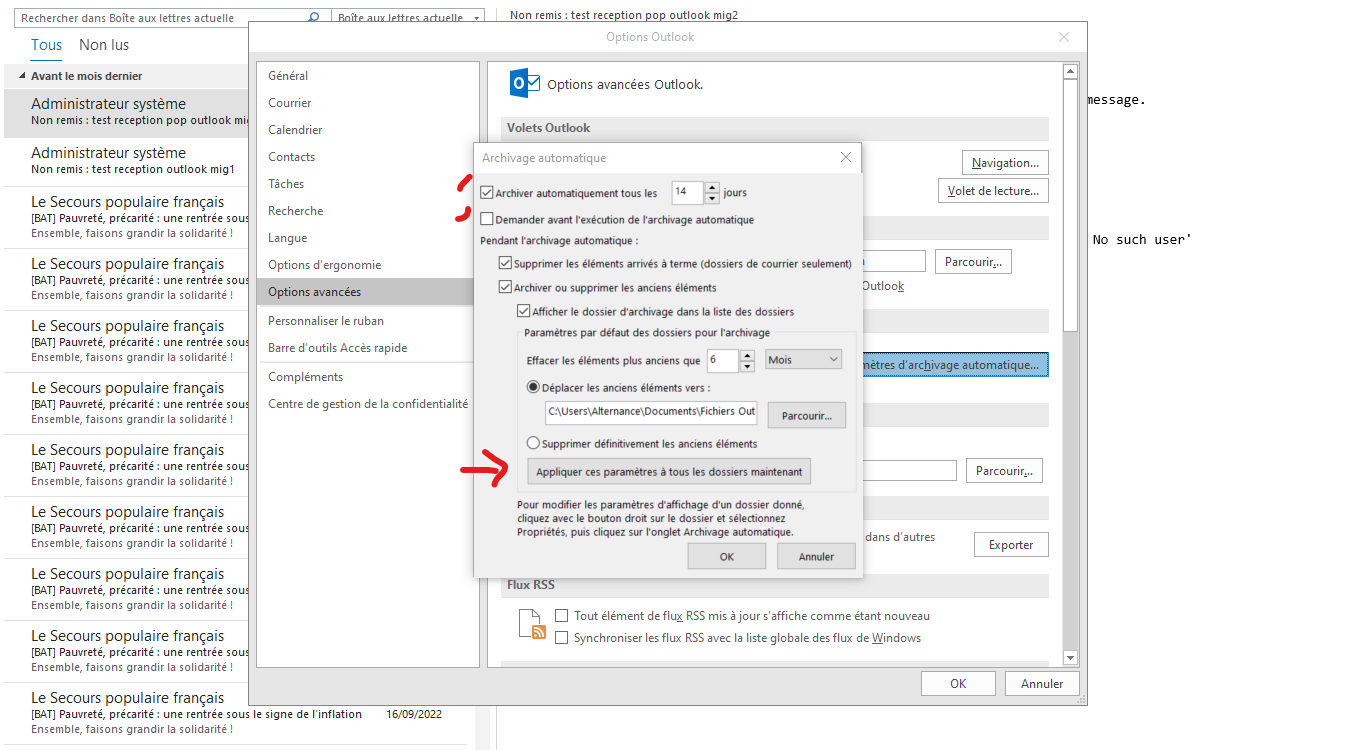Increase the archive days spinner value
1361x750 pixels.
[712, 187]
